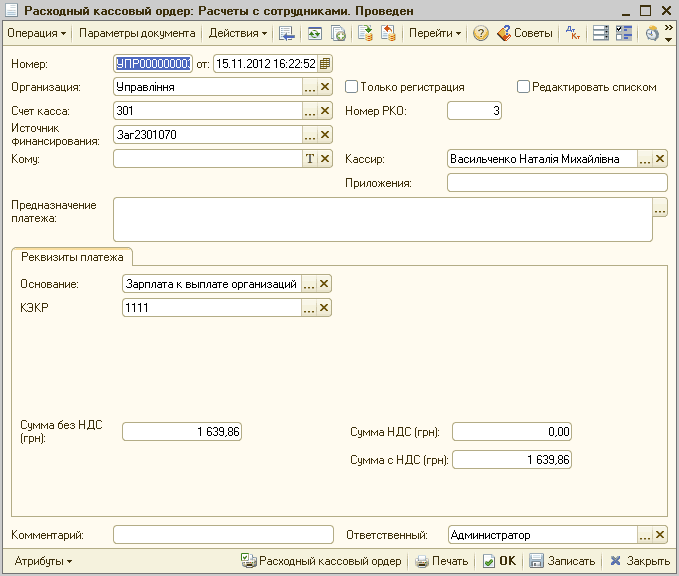The image size is (679, 576).
Task: Toggle the Редактировать списком checkbox
Action: (524, 87)
